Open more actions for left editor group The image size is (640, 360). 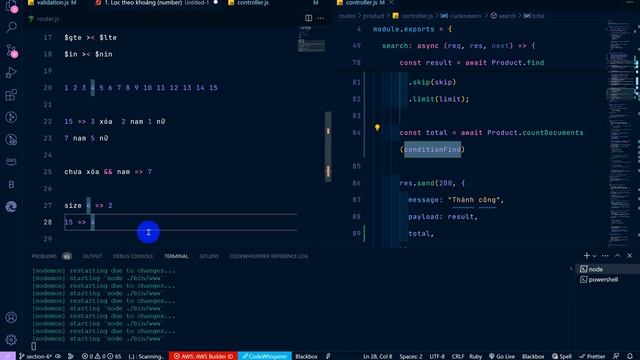321,18
